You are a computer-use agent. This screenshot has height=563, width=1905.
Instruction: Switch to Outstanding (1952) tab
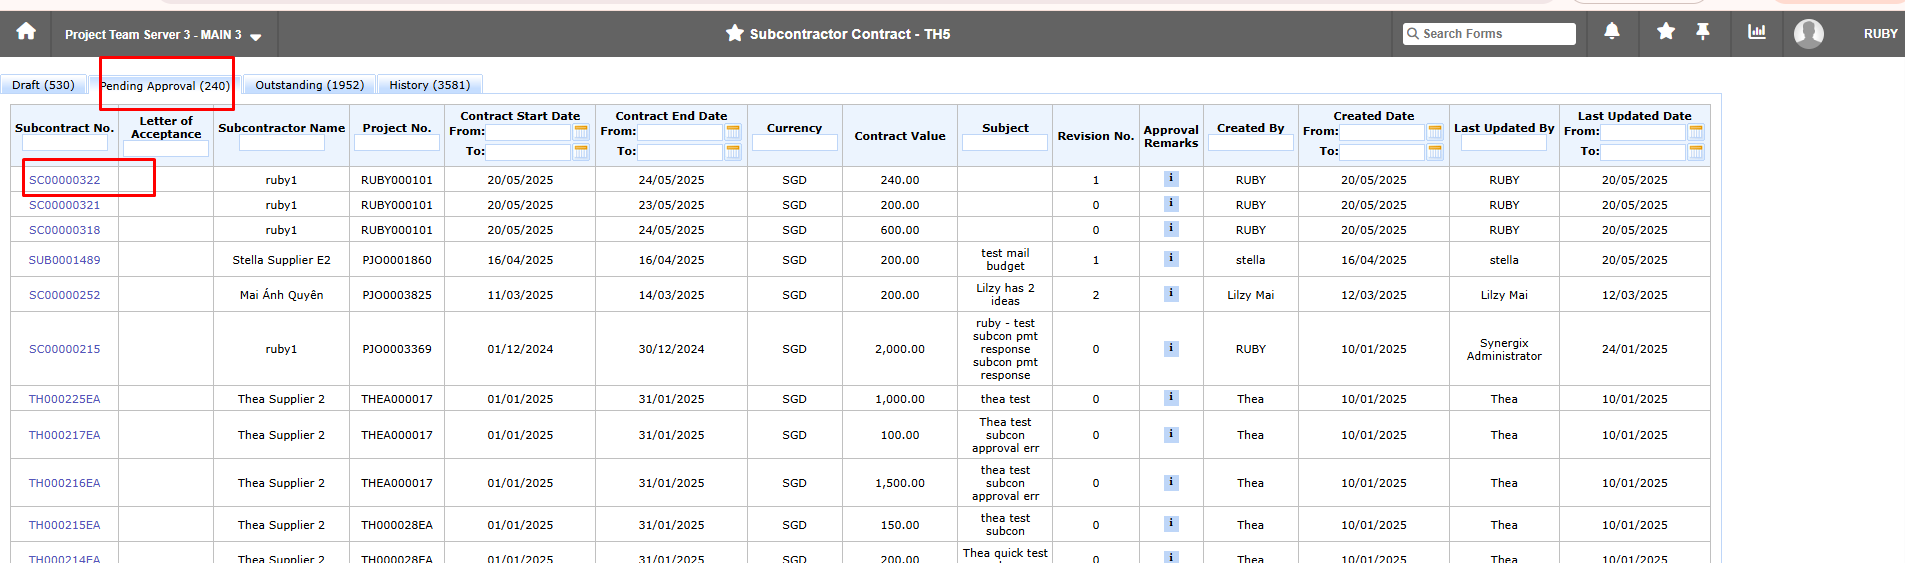pos(310,85)
